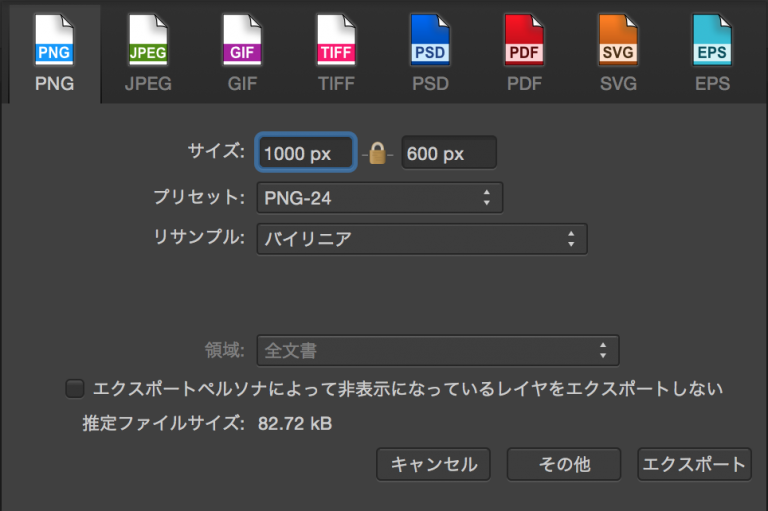This screenshot has width=768, height=511.
Task: Open the 領域 dropdown showing 全文書
Action: [438, 350]
